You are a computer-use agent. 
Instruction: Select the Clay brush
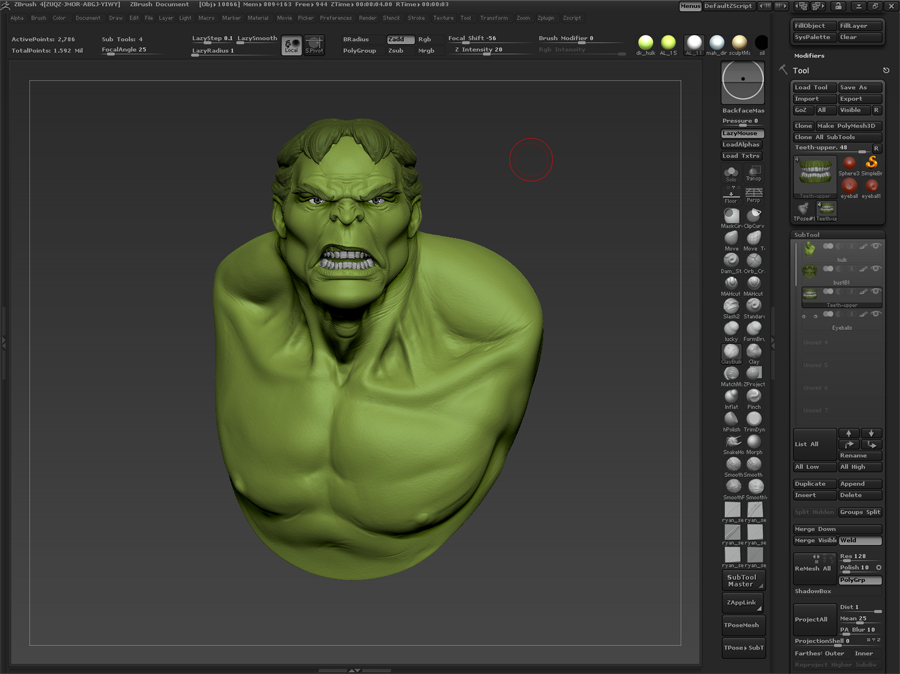pyautogui.click(x=754, y=351)
